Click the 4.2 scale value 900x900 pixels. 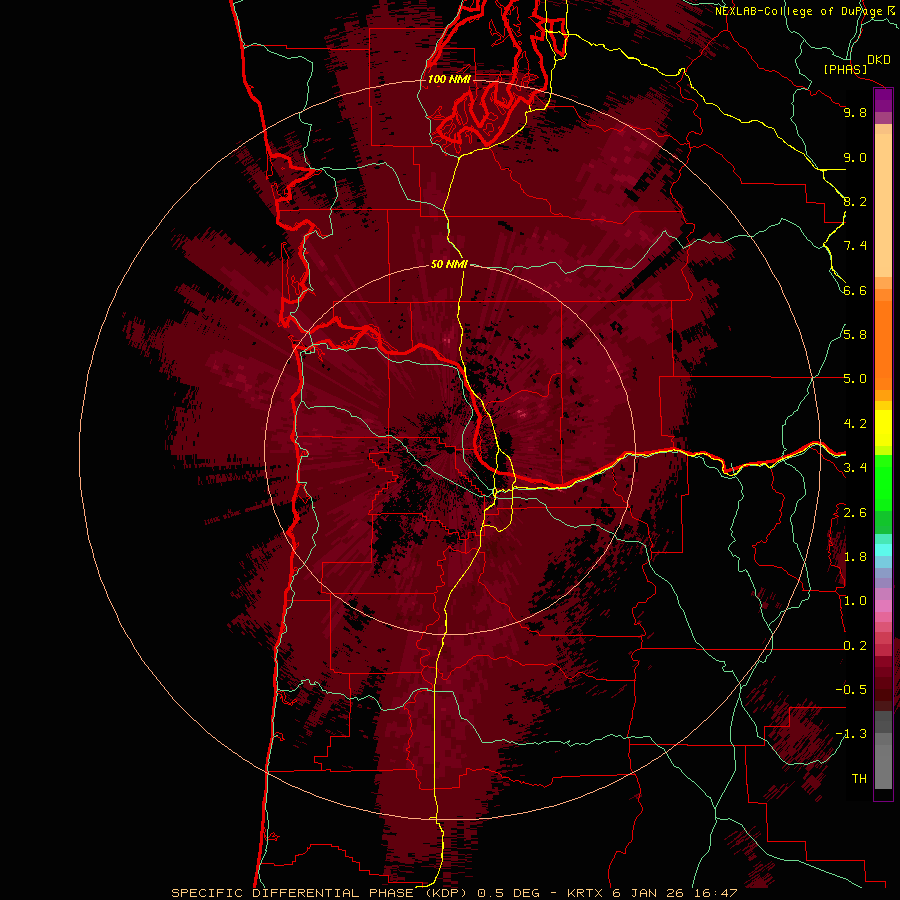(855, 424)
